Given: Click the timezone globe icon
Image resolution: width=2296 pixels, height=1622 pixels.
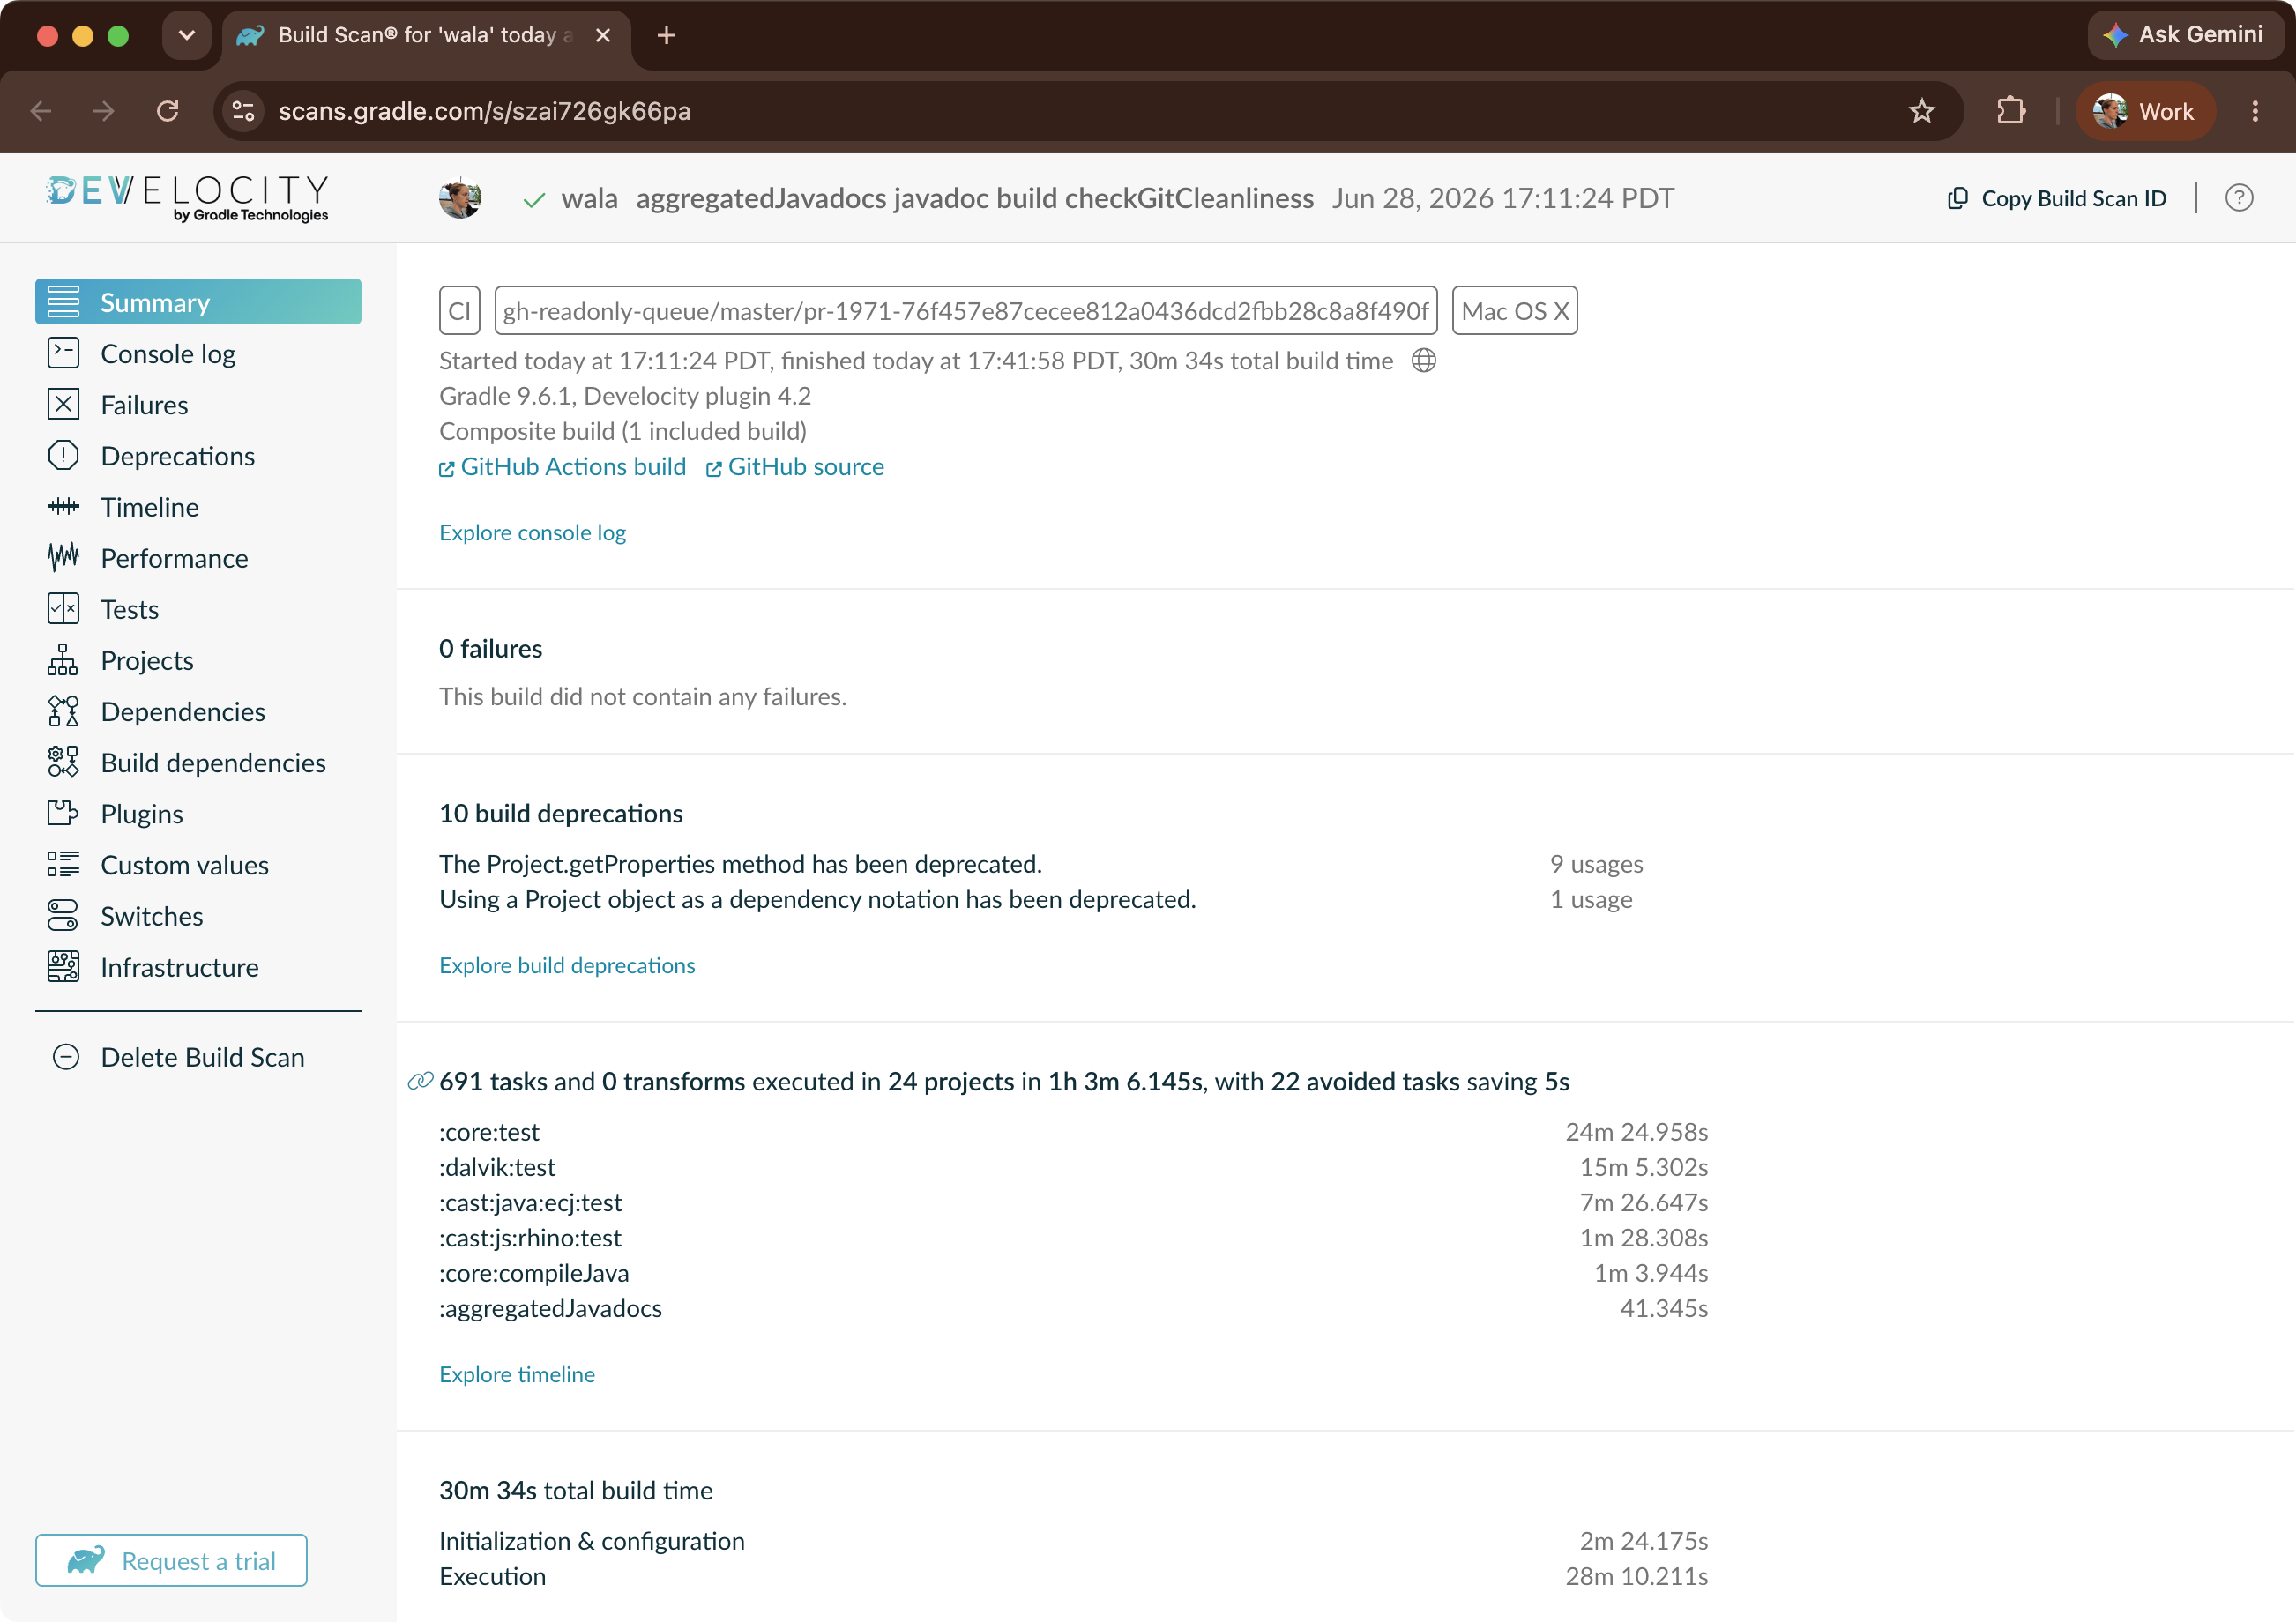Looking at the screenshot, I should click(1424, 361).
